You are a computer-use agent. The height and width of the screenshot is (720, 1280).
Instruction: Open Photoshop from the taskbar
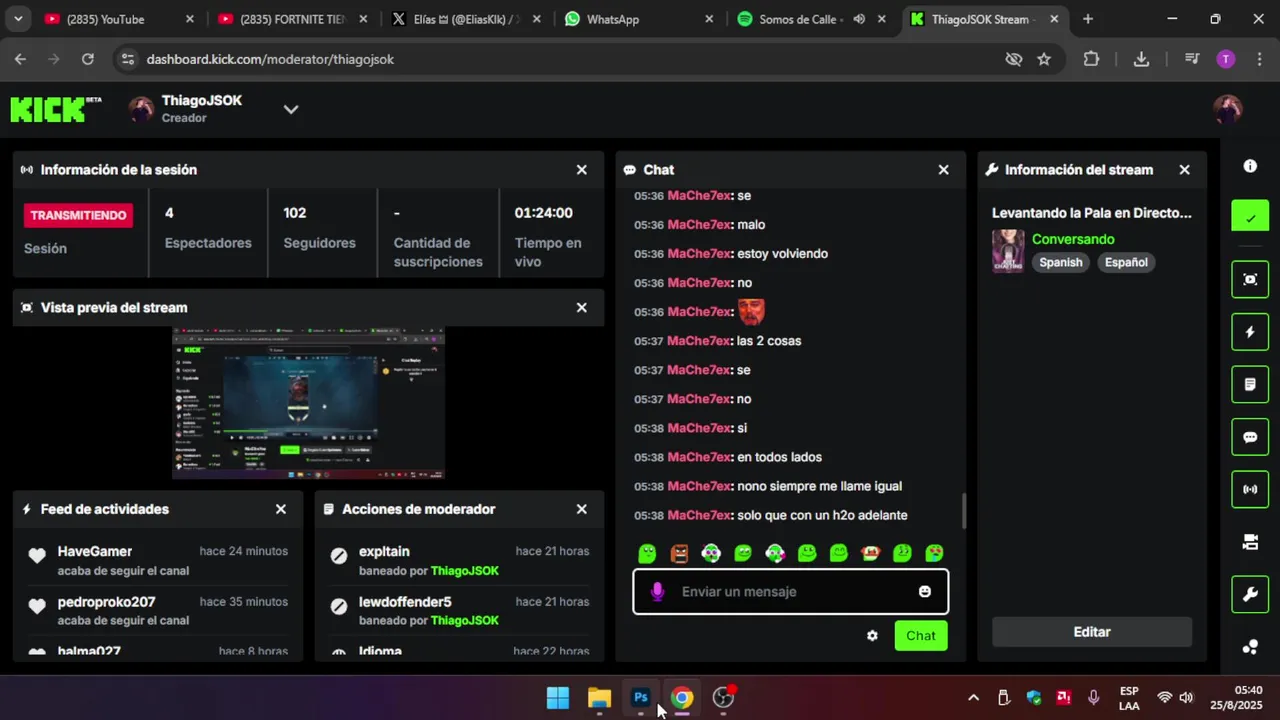click(x=641, y=698)
